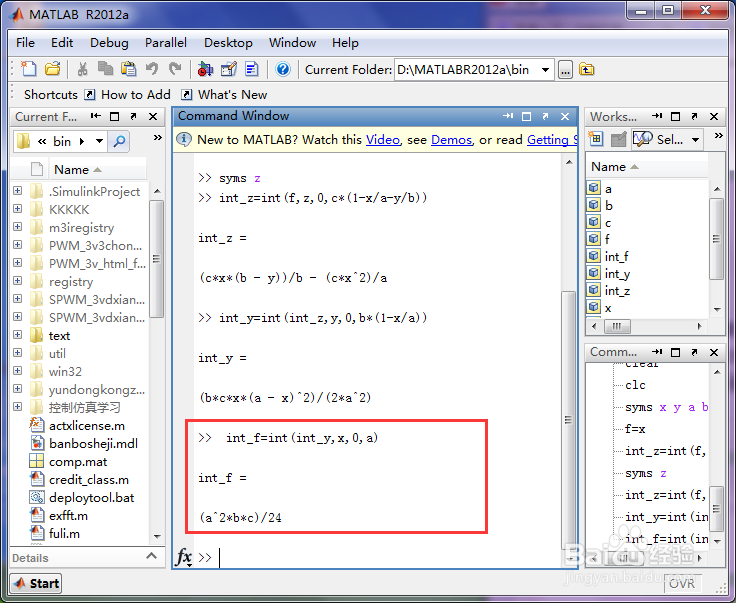Click the Undo arrow icon
The image size is (736, 603).
[x=151, y=69]
